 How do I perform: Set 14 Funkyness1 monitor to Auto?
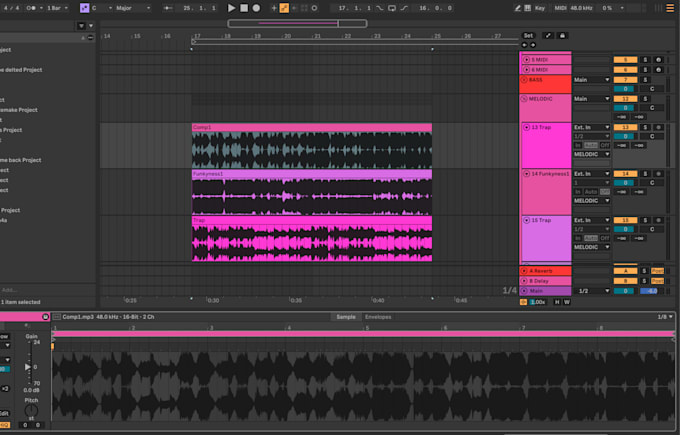coord(591,192)
